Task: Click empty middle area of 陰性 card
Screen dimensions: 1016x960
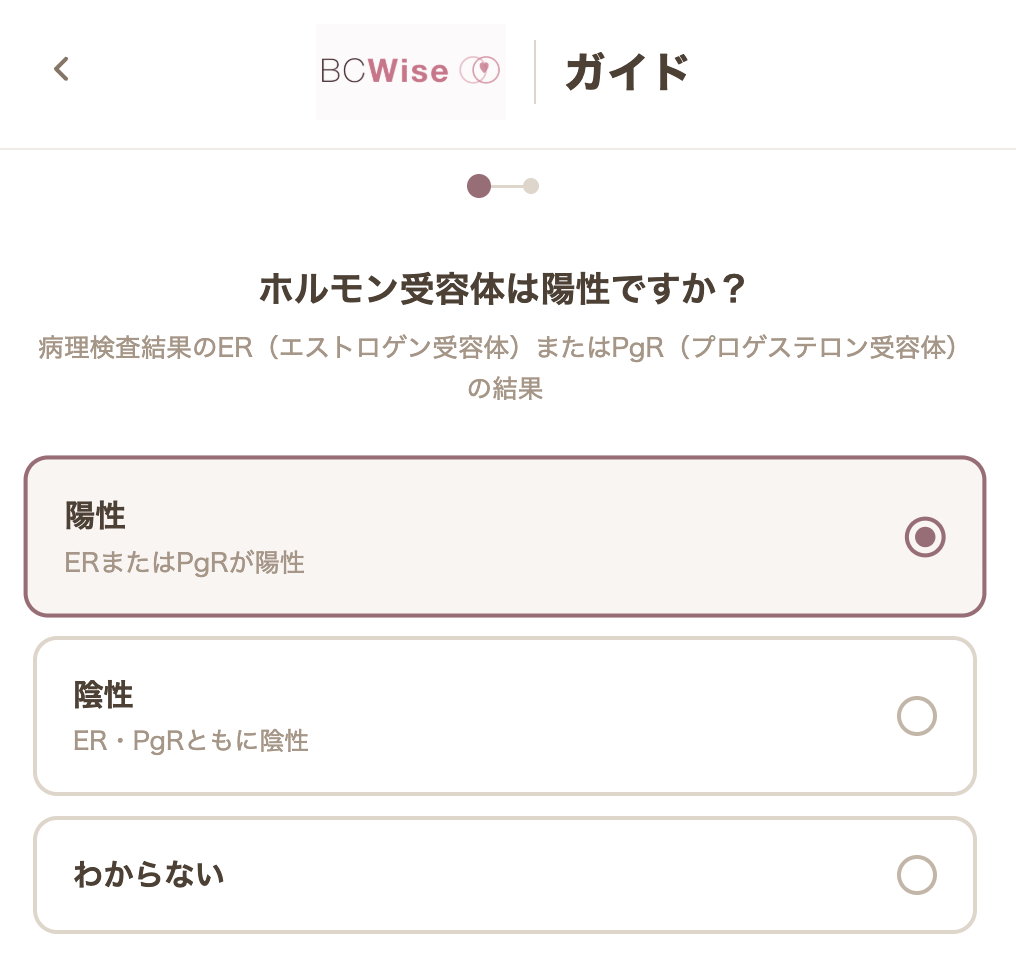Action: [x=560, y=716]
